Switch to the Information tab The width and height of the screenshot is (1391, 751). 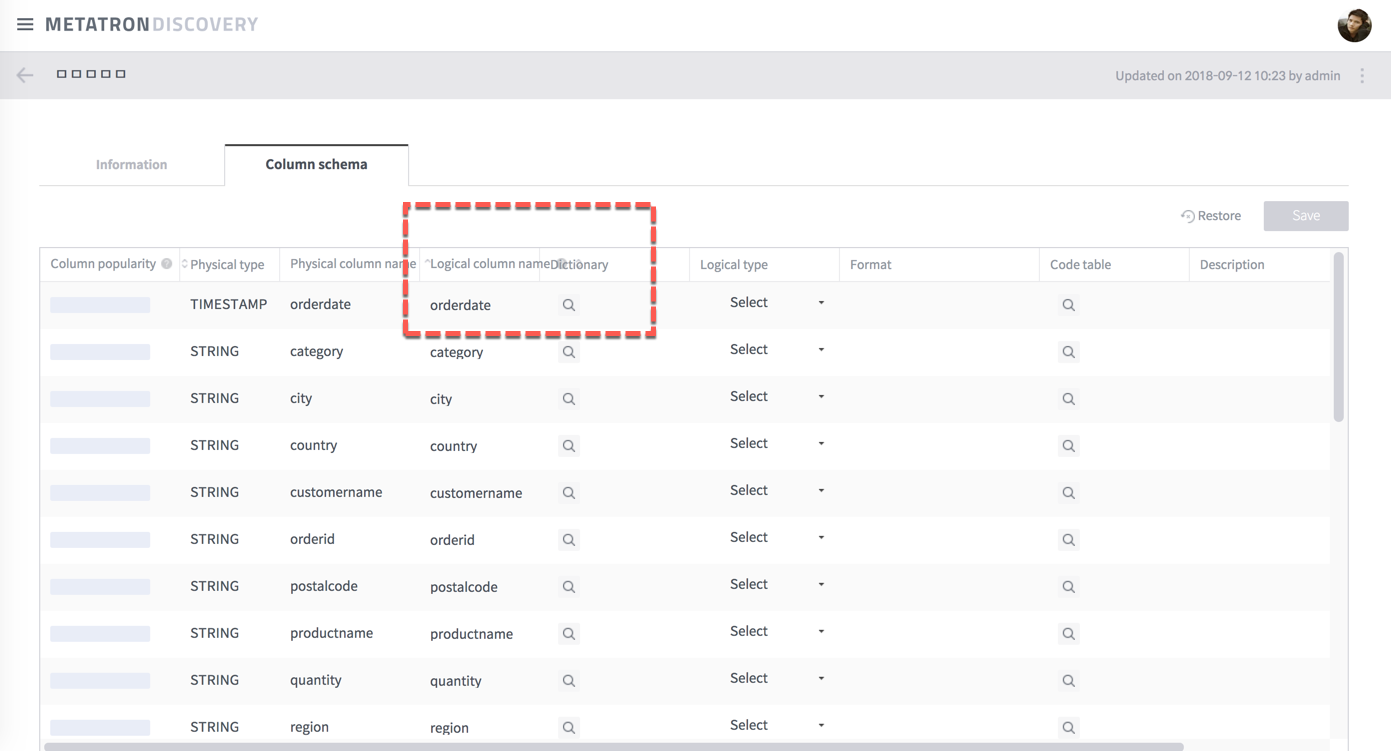[x=131, y=164]
